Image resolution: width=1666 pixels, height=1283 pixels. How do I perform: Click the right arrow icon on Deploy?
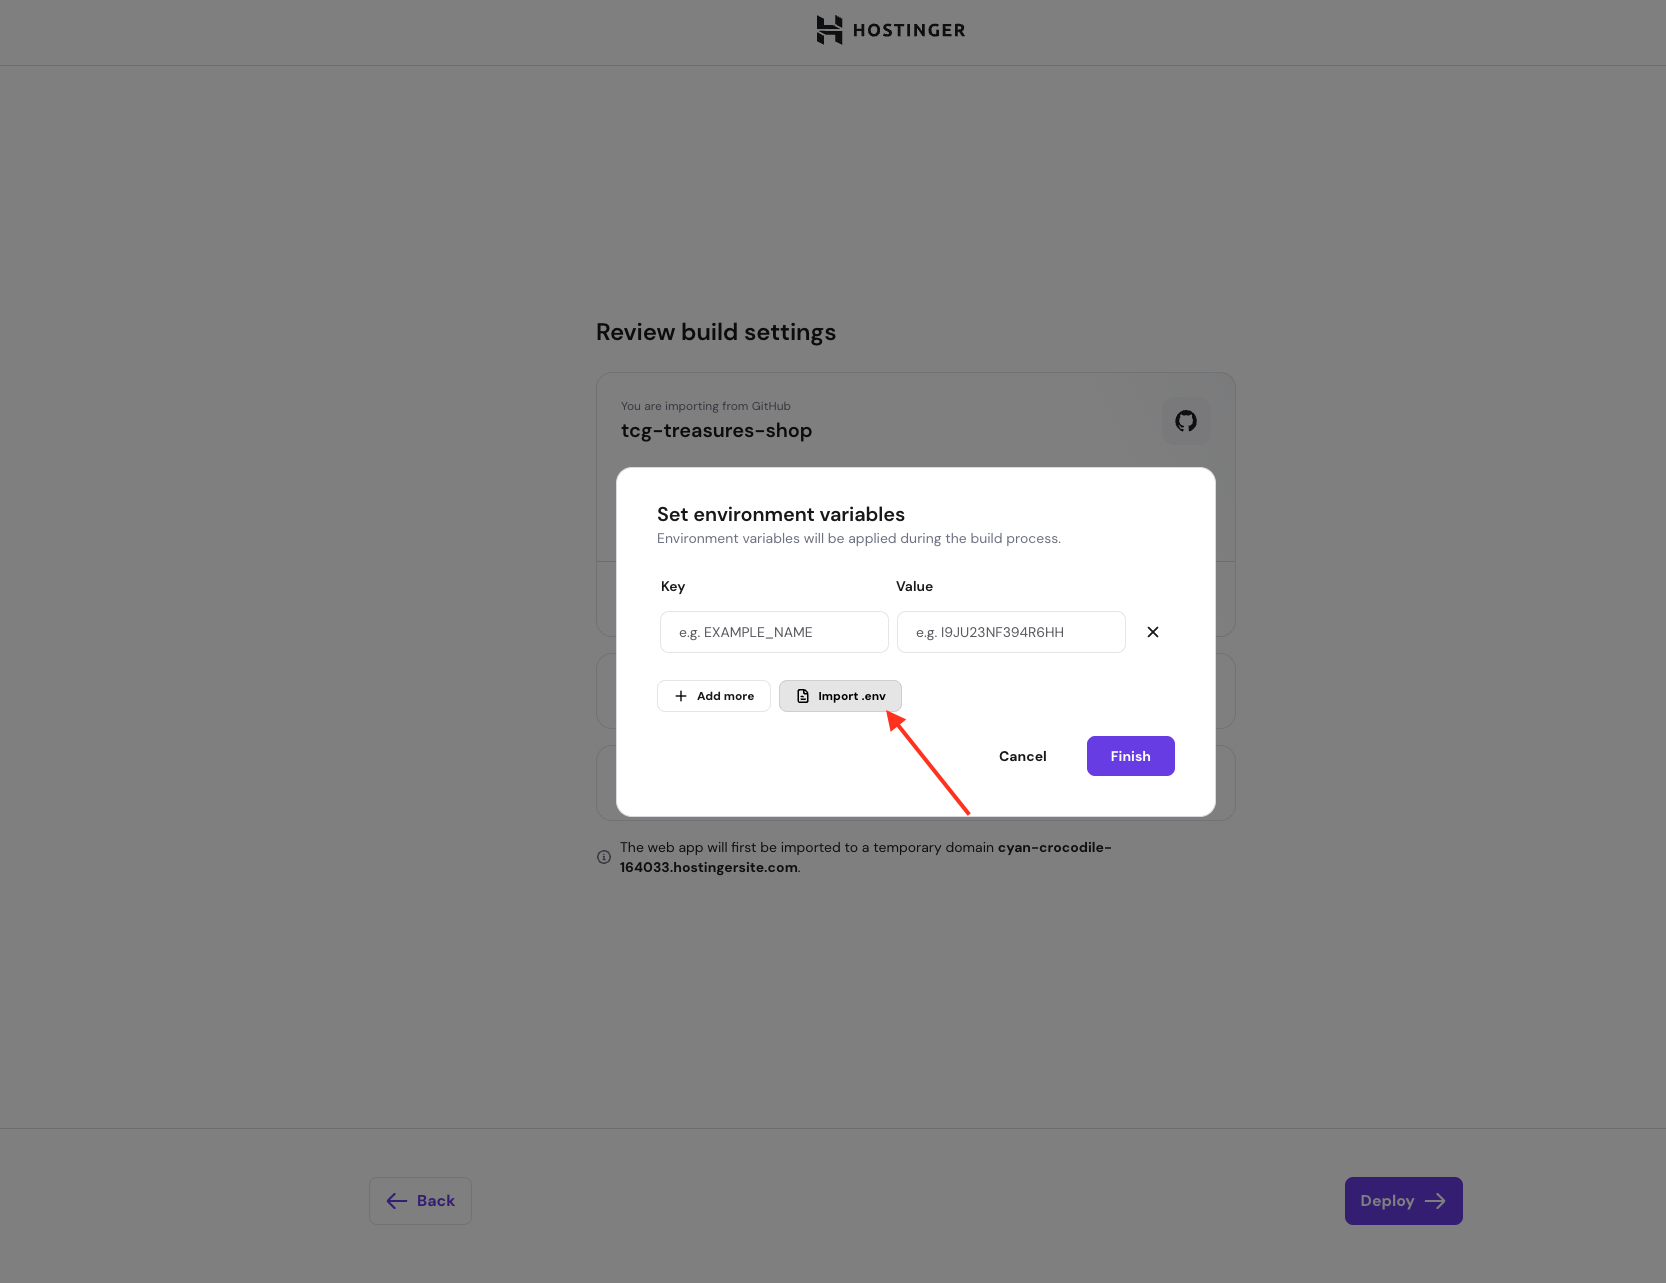[1435, 1201]
